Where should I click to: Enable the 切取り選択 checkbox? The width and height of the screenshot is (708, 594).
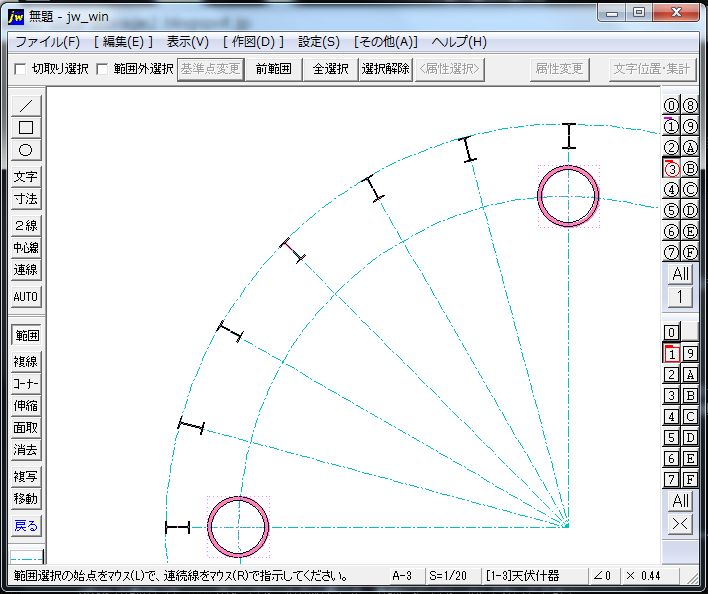20,70
